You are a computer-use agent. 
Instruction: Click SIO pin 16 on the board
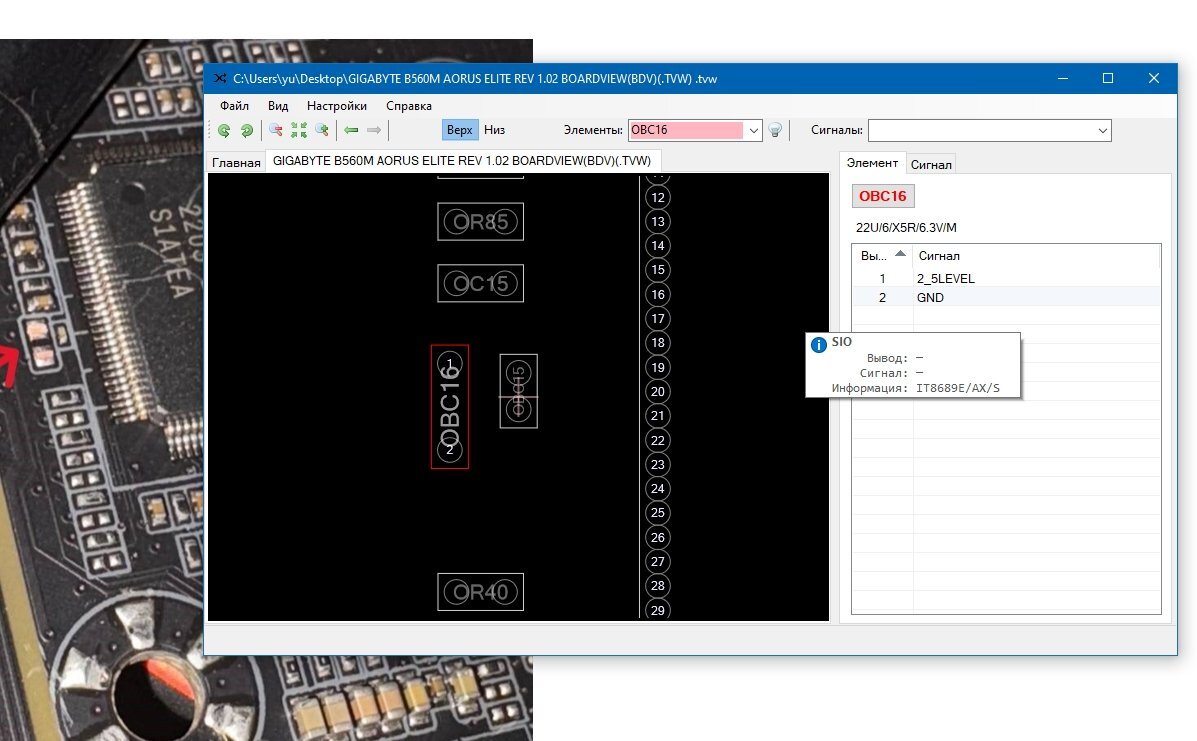click(658, 295)
